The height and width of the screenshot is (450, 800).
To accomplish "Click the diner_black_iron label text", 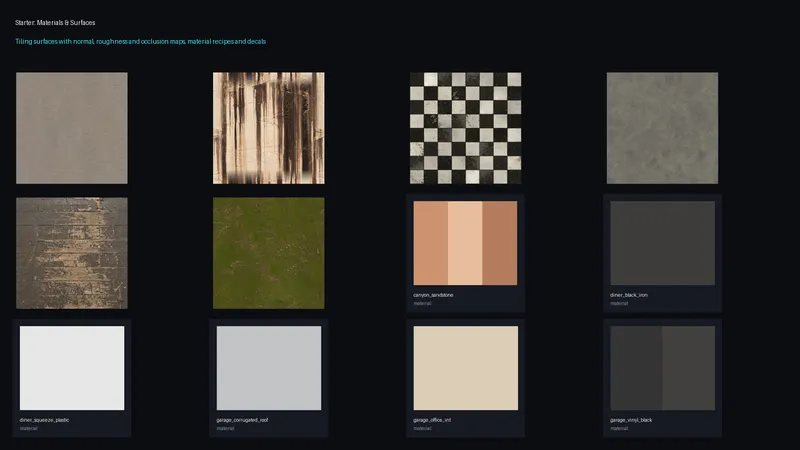I will click(629, 295).
